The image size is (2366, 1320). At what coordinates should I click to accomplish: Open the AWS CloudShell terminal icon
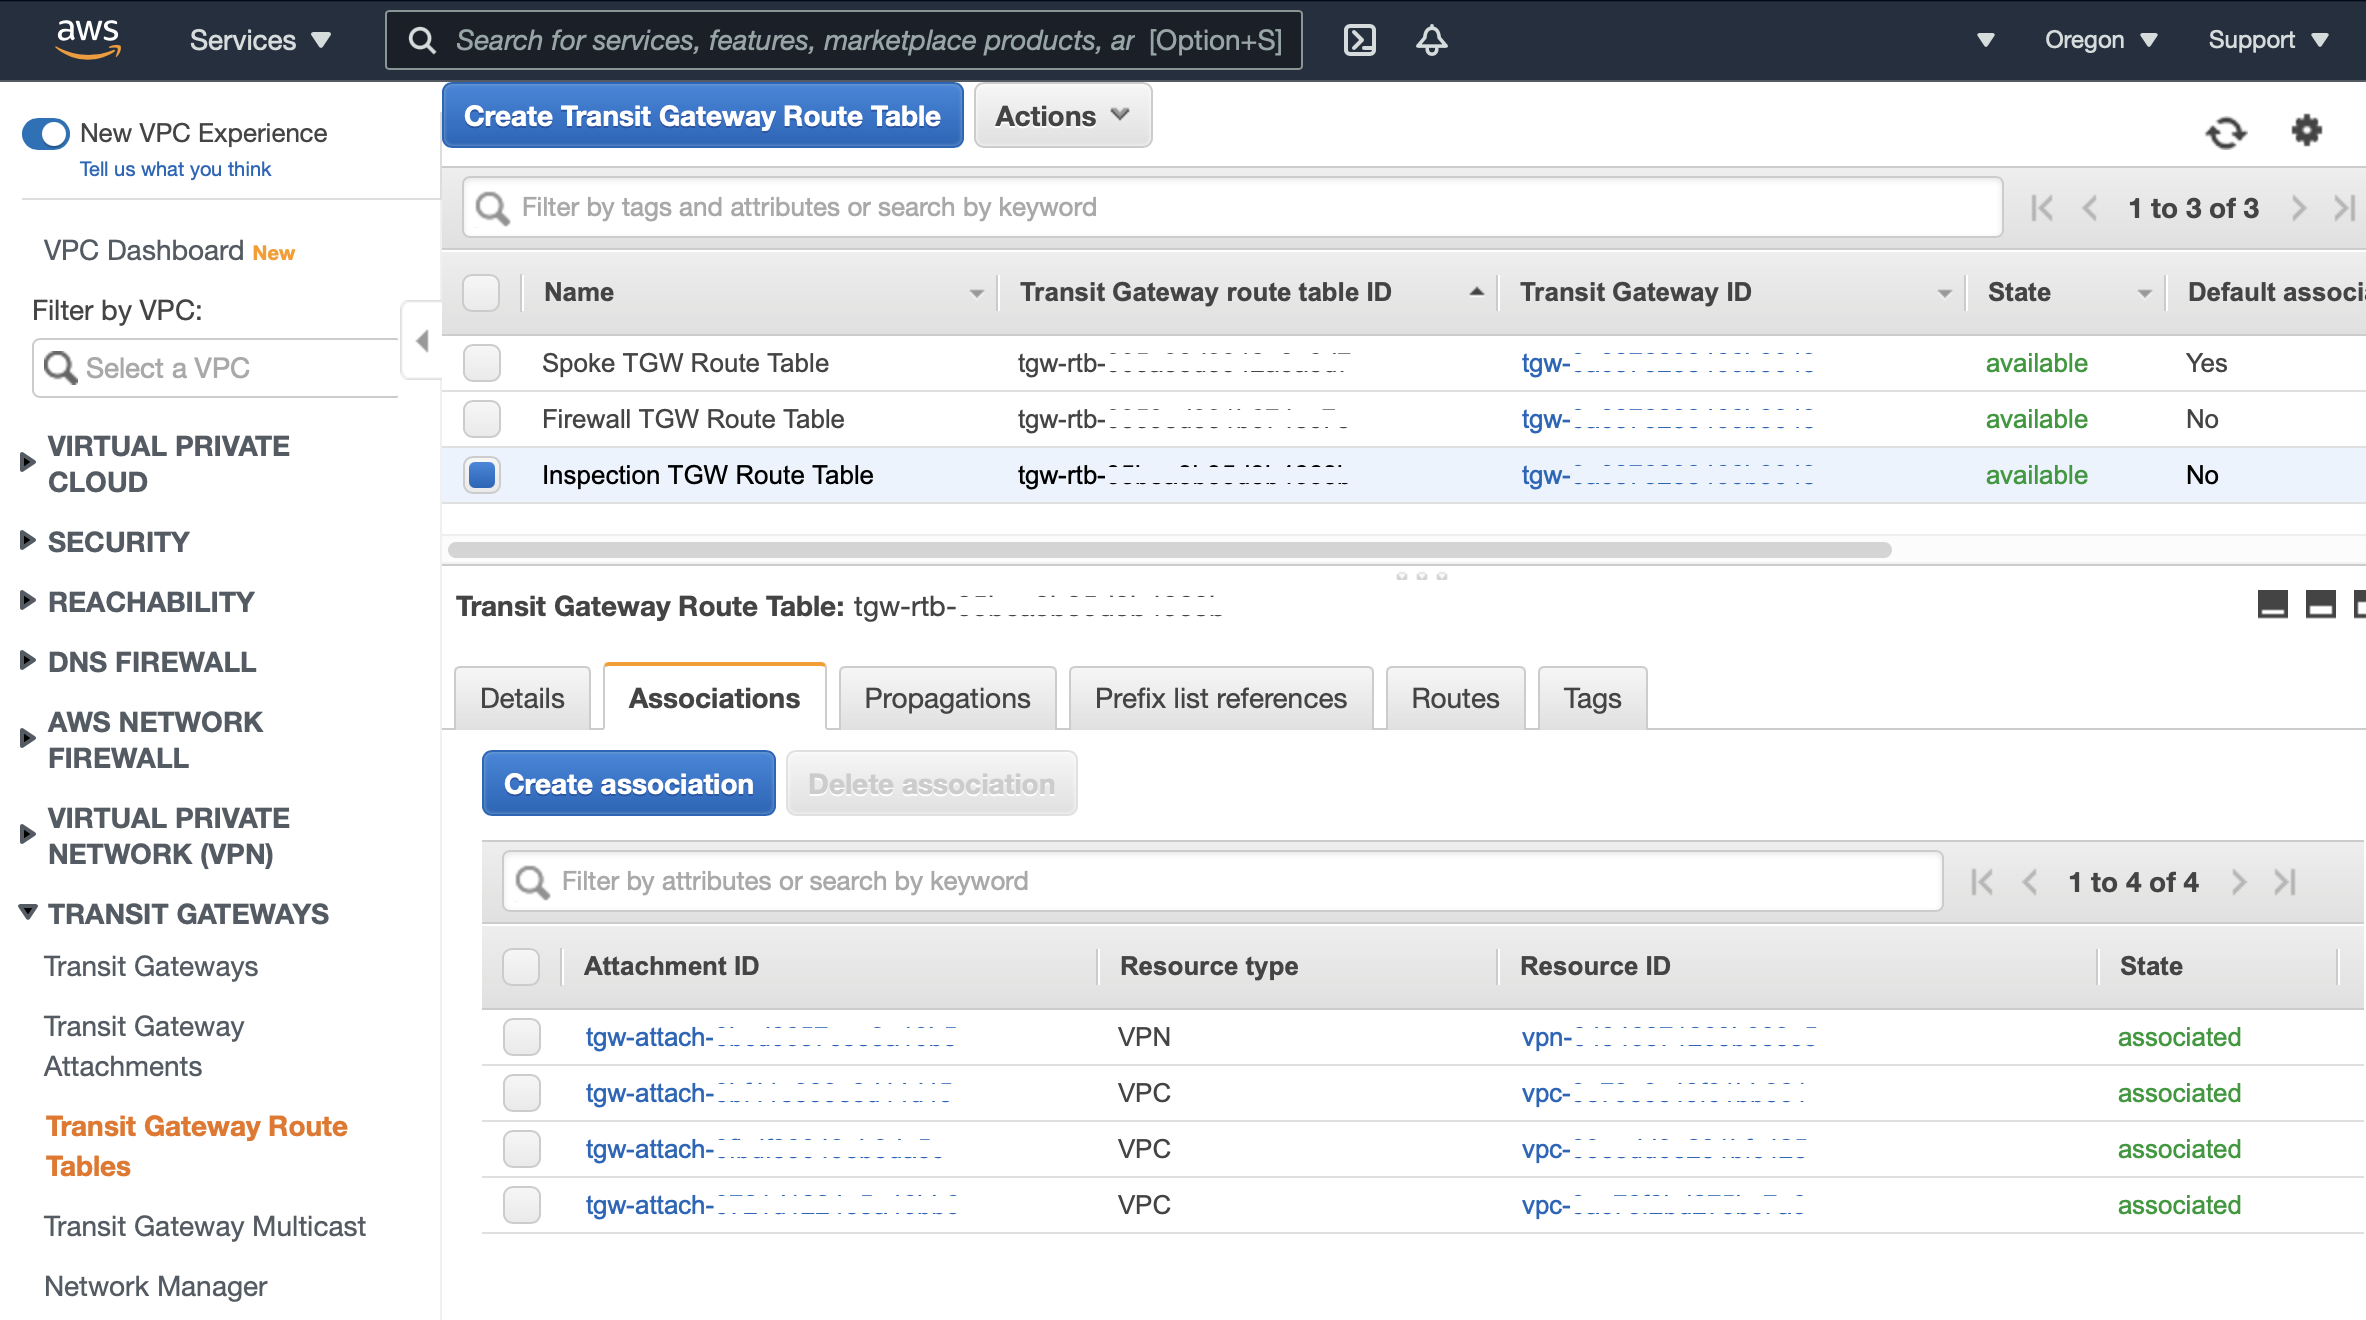[1359, 40]
